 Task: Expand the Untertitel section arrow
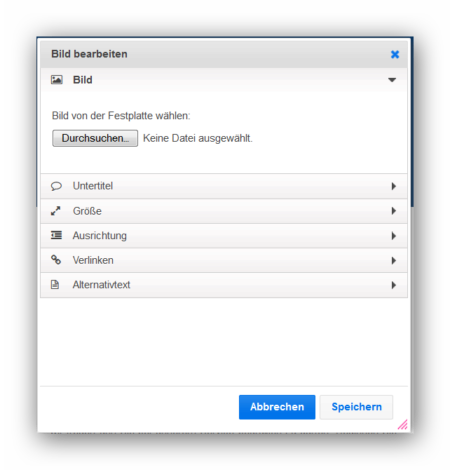pos(394,186)
